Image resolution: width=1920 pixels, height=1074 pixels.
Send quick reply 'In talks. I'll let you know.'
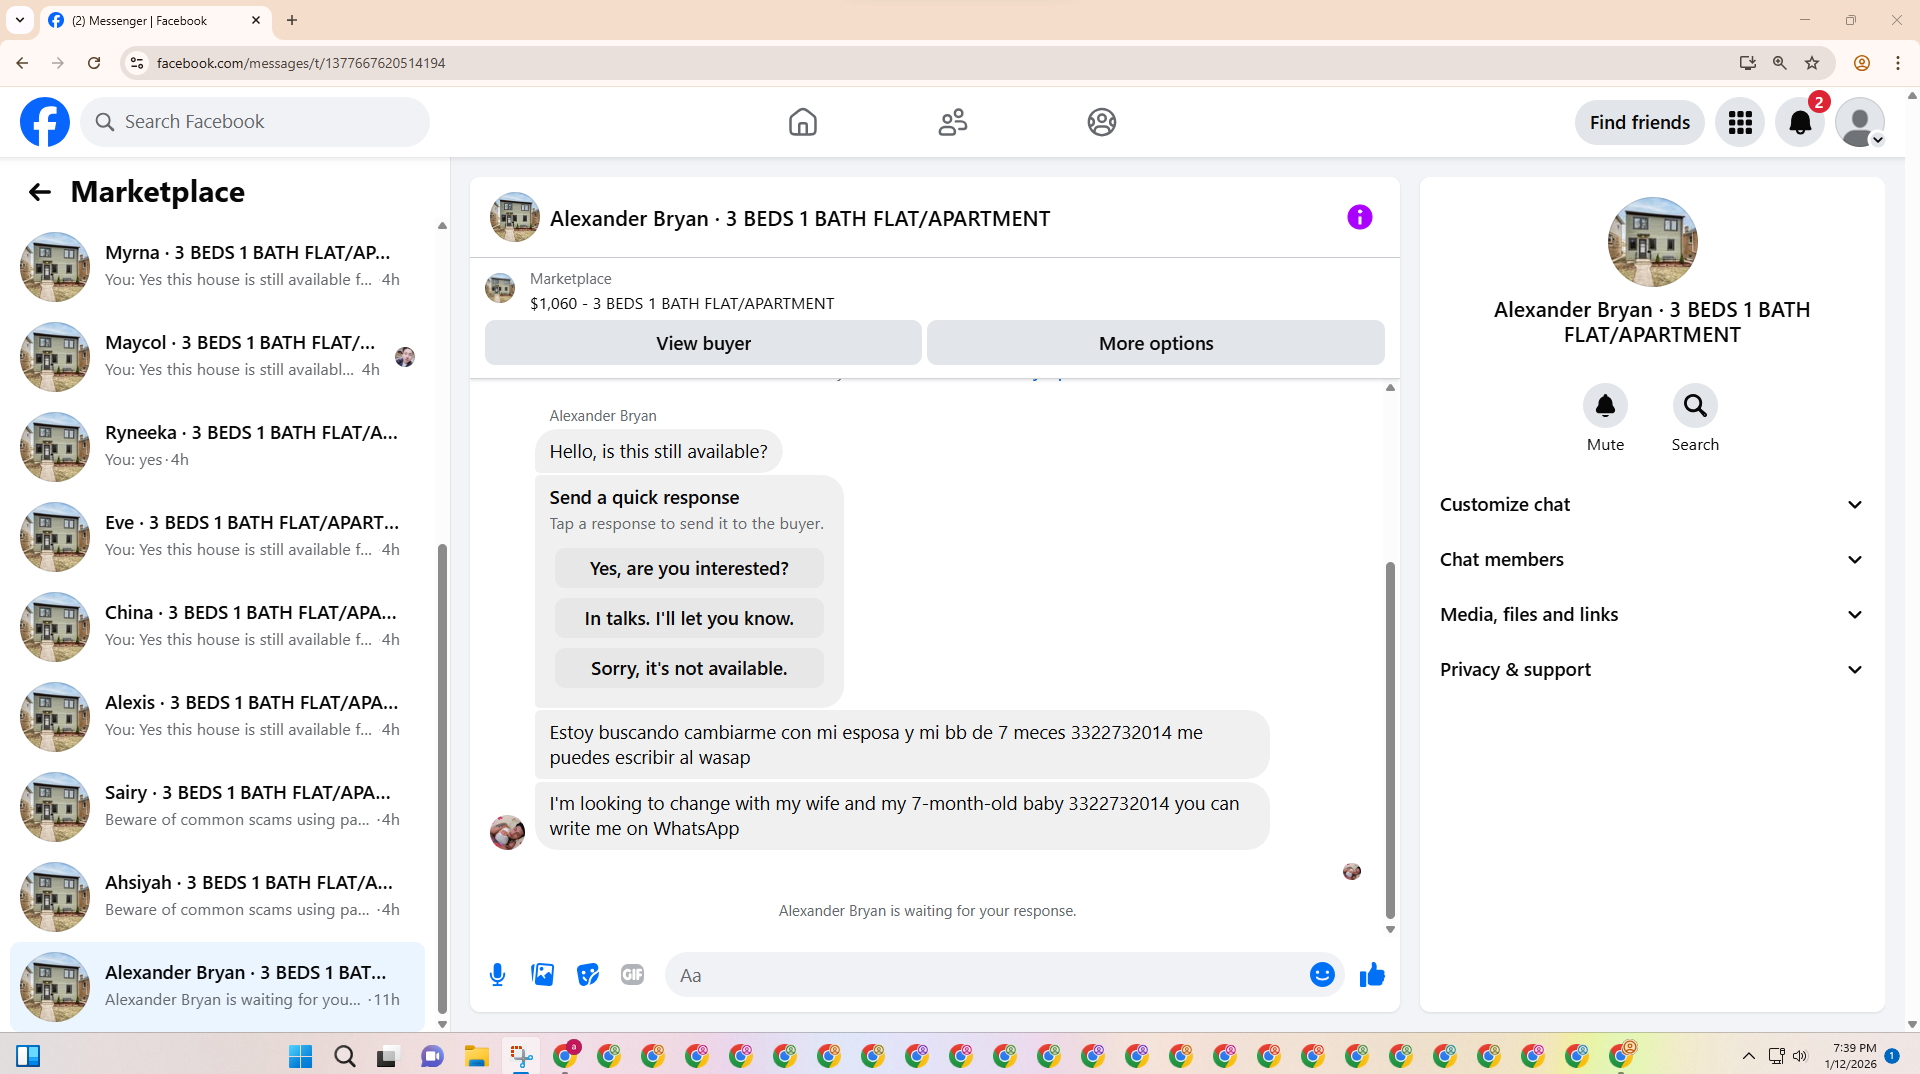pyautogui.click(x=689, y=618)
